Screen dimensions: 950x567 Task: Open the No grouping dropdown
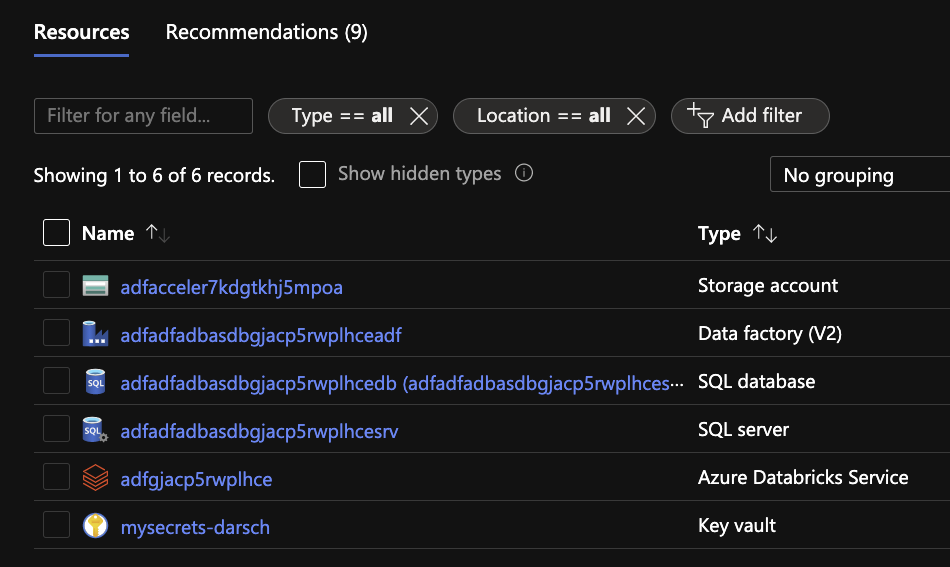click(x=860, y=174)
